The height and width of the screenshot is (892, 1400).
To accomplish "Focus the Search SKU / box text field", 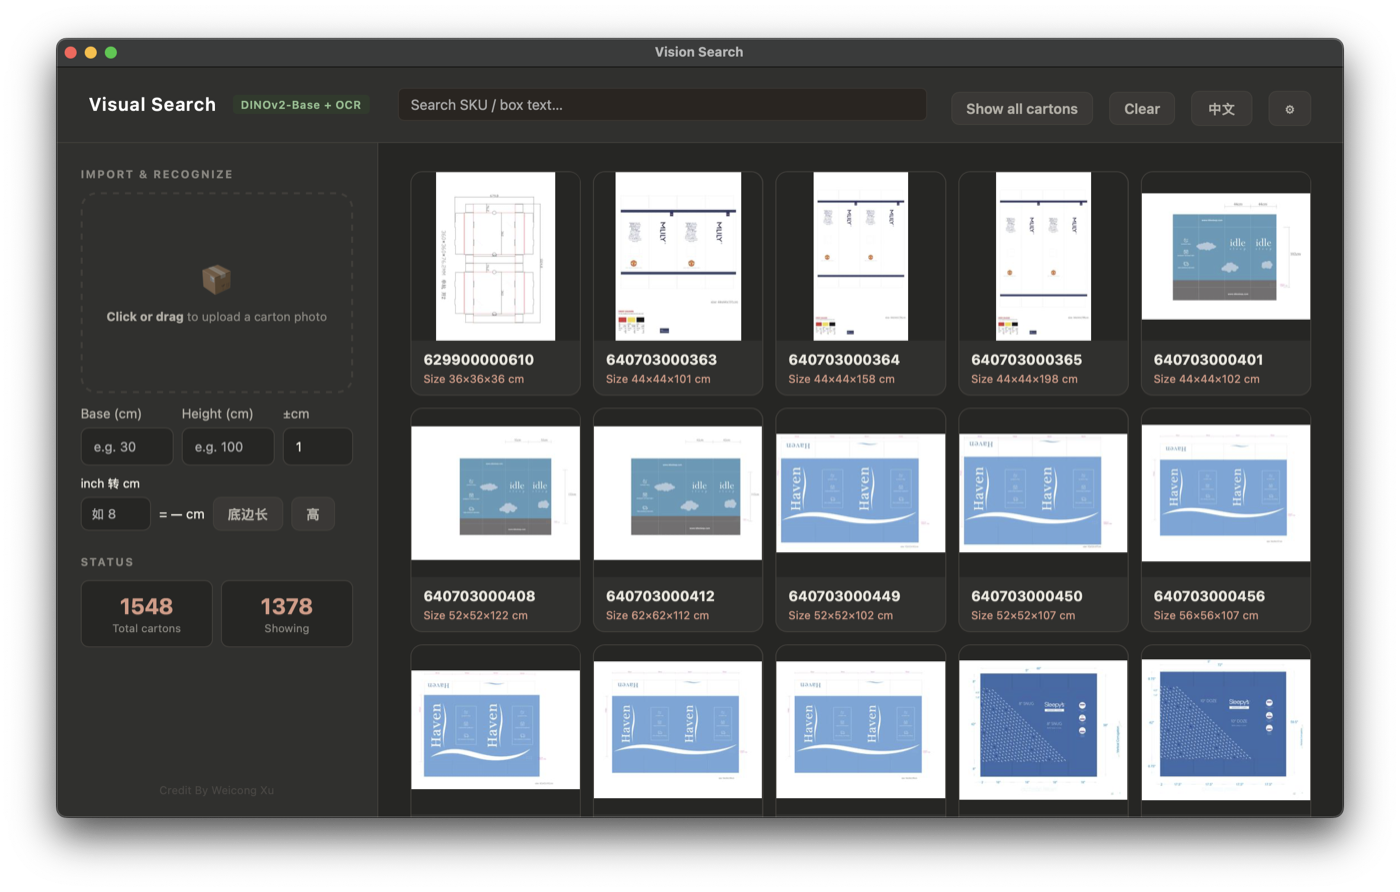I will click(x=662, y=105).
